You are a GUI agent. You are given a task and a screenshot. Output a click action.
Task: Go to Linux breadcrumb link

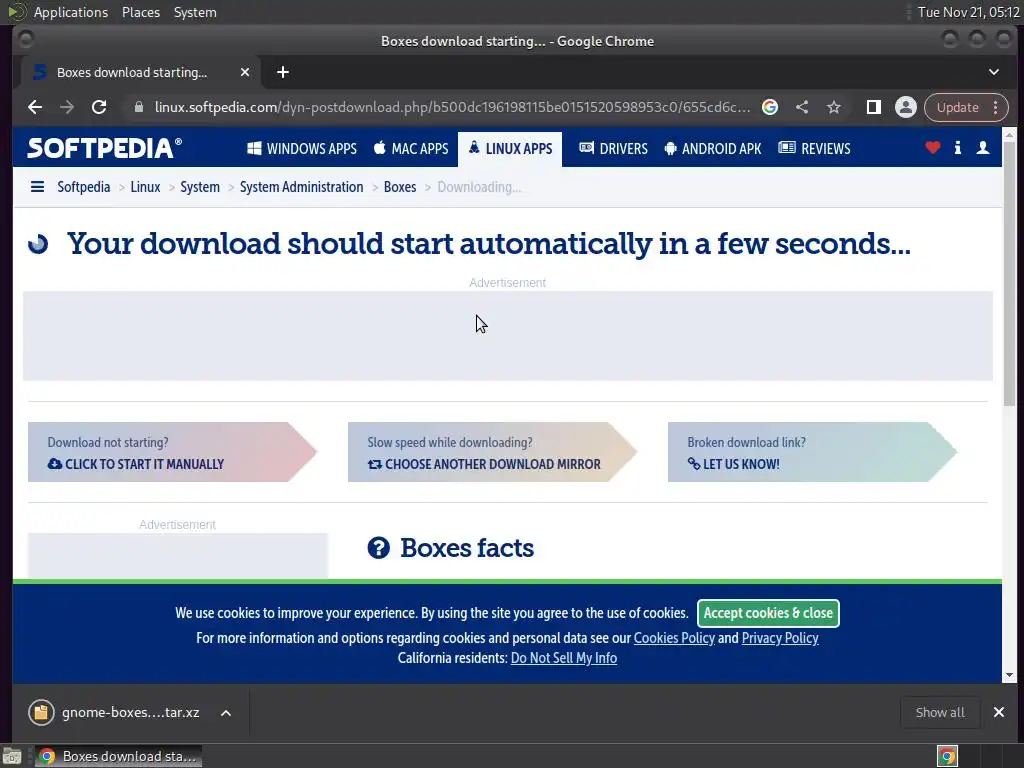145,187
